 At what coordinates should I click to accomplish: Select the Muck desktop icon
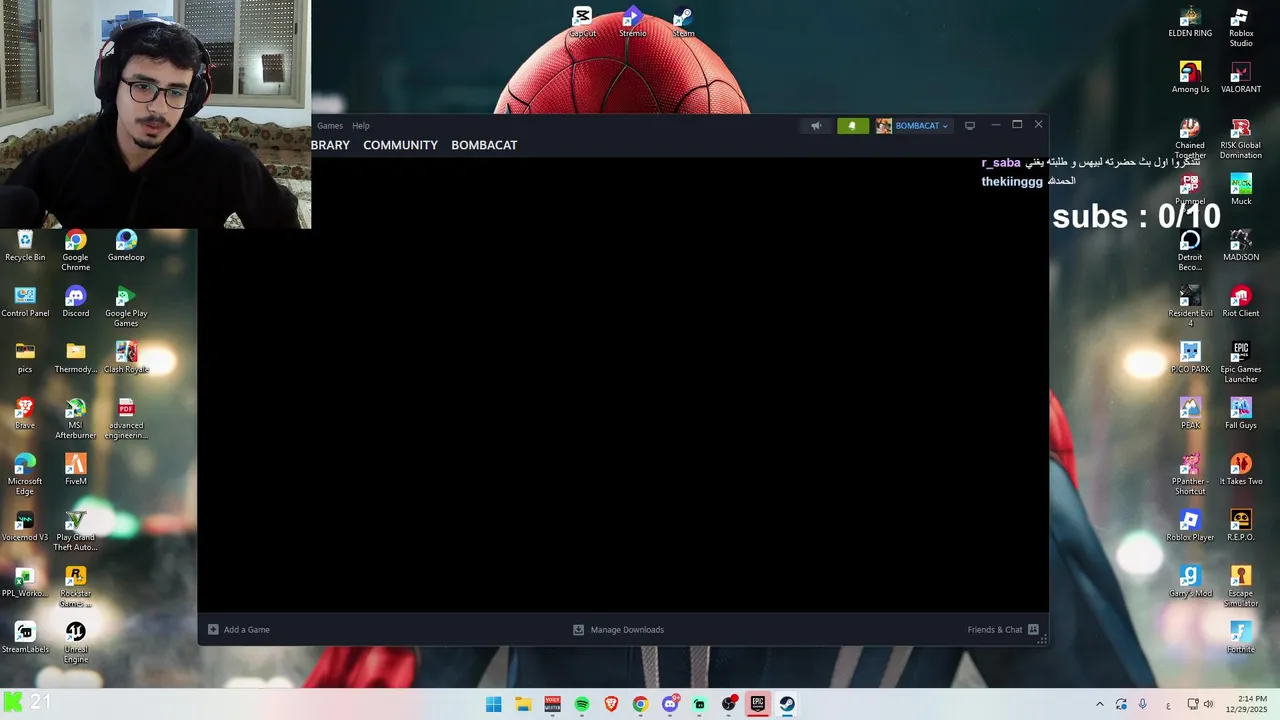coord(1241,190)
